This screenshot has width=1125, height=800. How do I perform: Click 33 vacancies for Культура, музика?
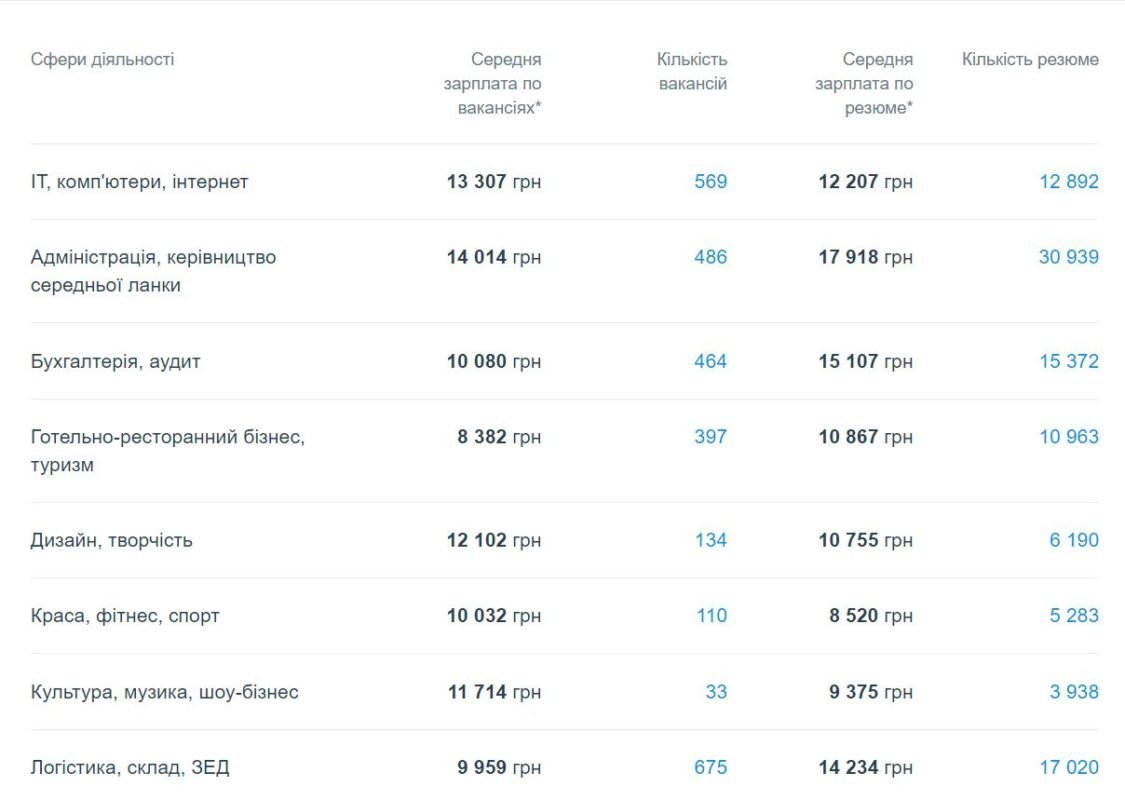click(716, 692)
